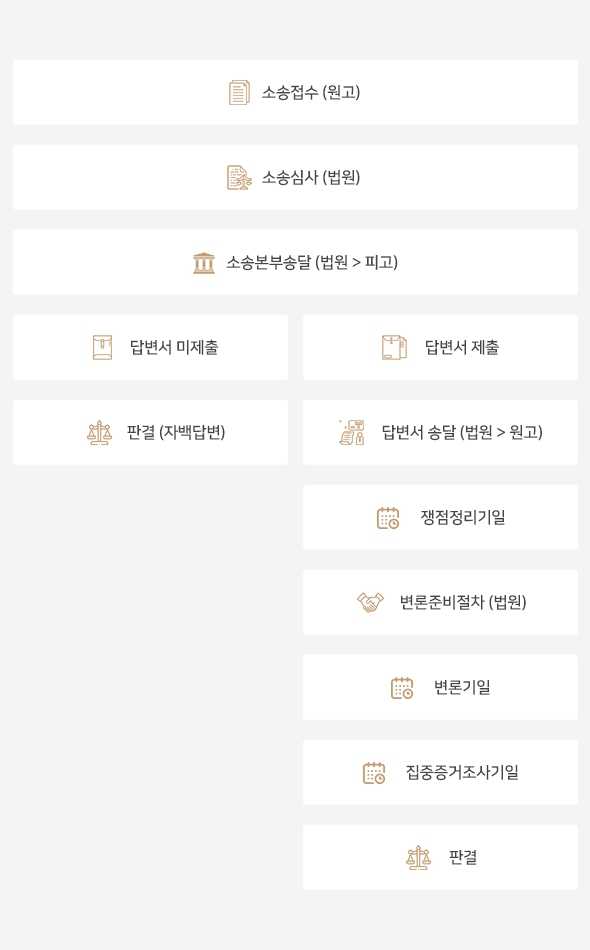
Task: Select the 변론기일 text label
Action: pos(462,687)
